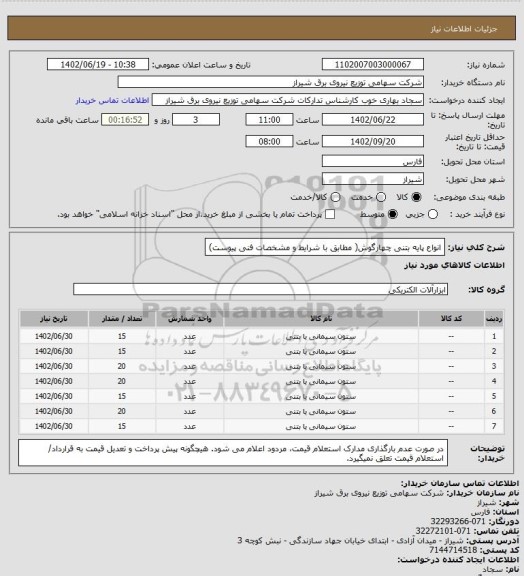The height and width of the screenshot is (576, 524).
Task: Click row 1 product code dash cell
Action: (451, 336)
